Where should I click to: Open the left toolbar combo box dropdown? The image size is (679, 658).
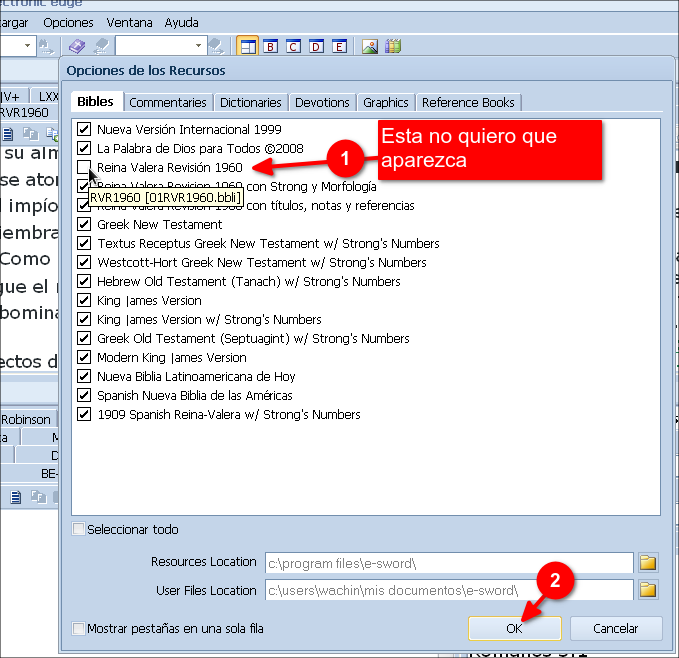coord(27,46)
